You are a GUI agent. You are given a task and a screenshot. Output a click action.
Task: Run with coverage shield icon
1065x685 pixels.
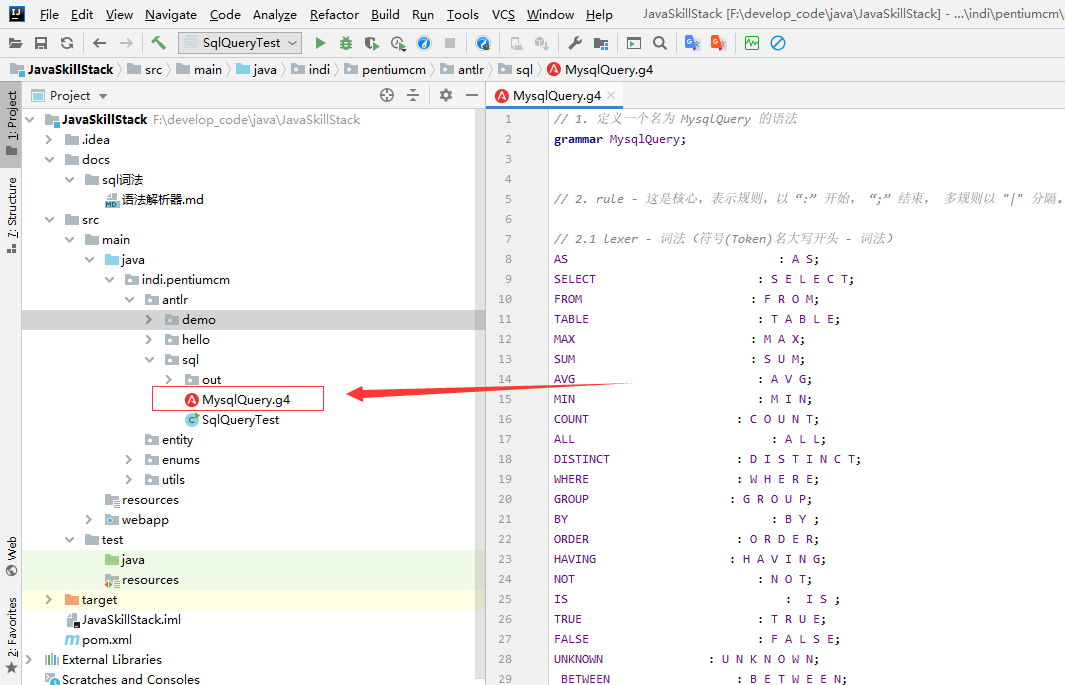tap(372, 43)
